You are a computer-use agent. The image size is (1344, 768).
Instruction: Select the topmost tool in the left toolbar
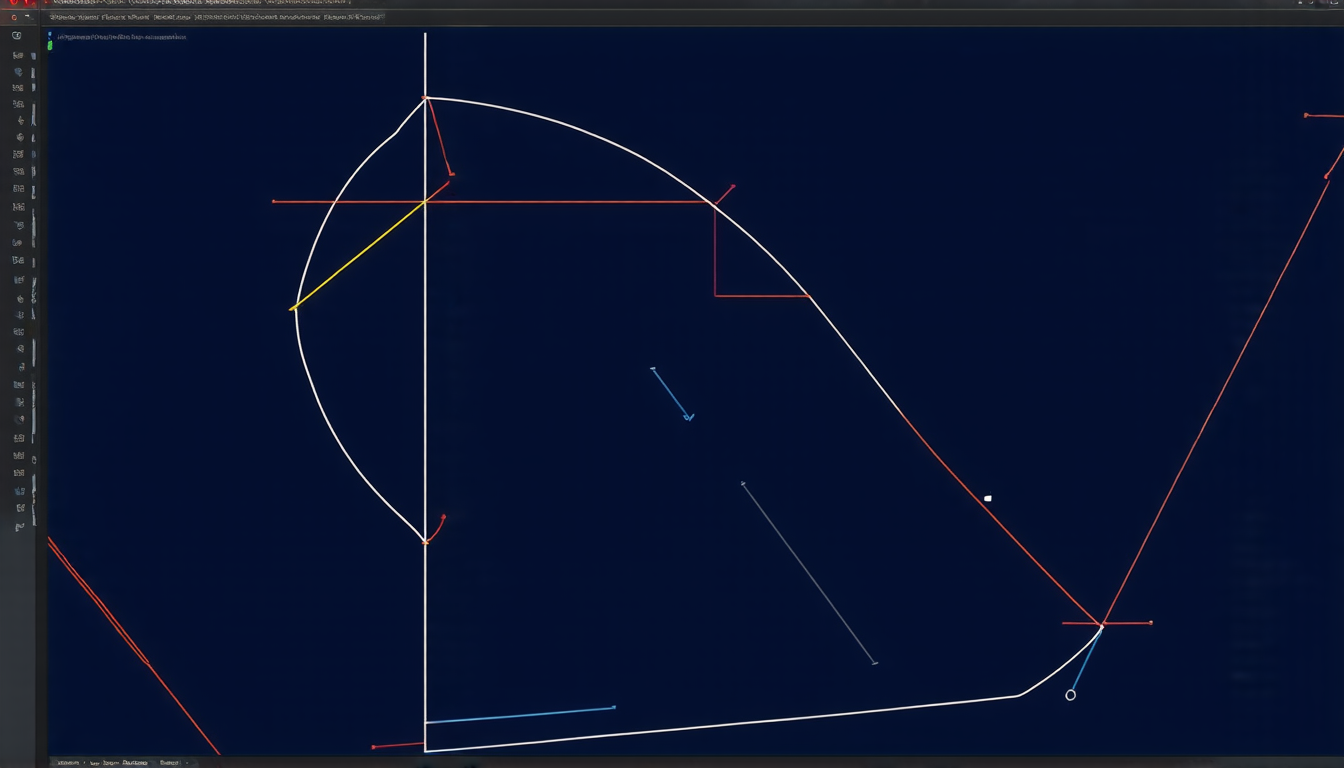tap(17, 36)
